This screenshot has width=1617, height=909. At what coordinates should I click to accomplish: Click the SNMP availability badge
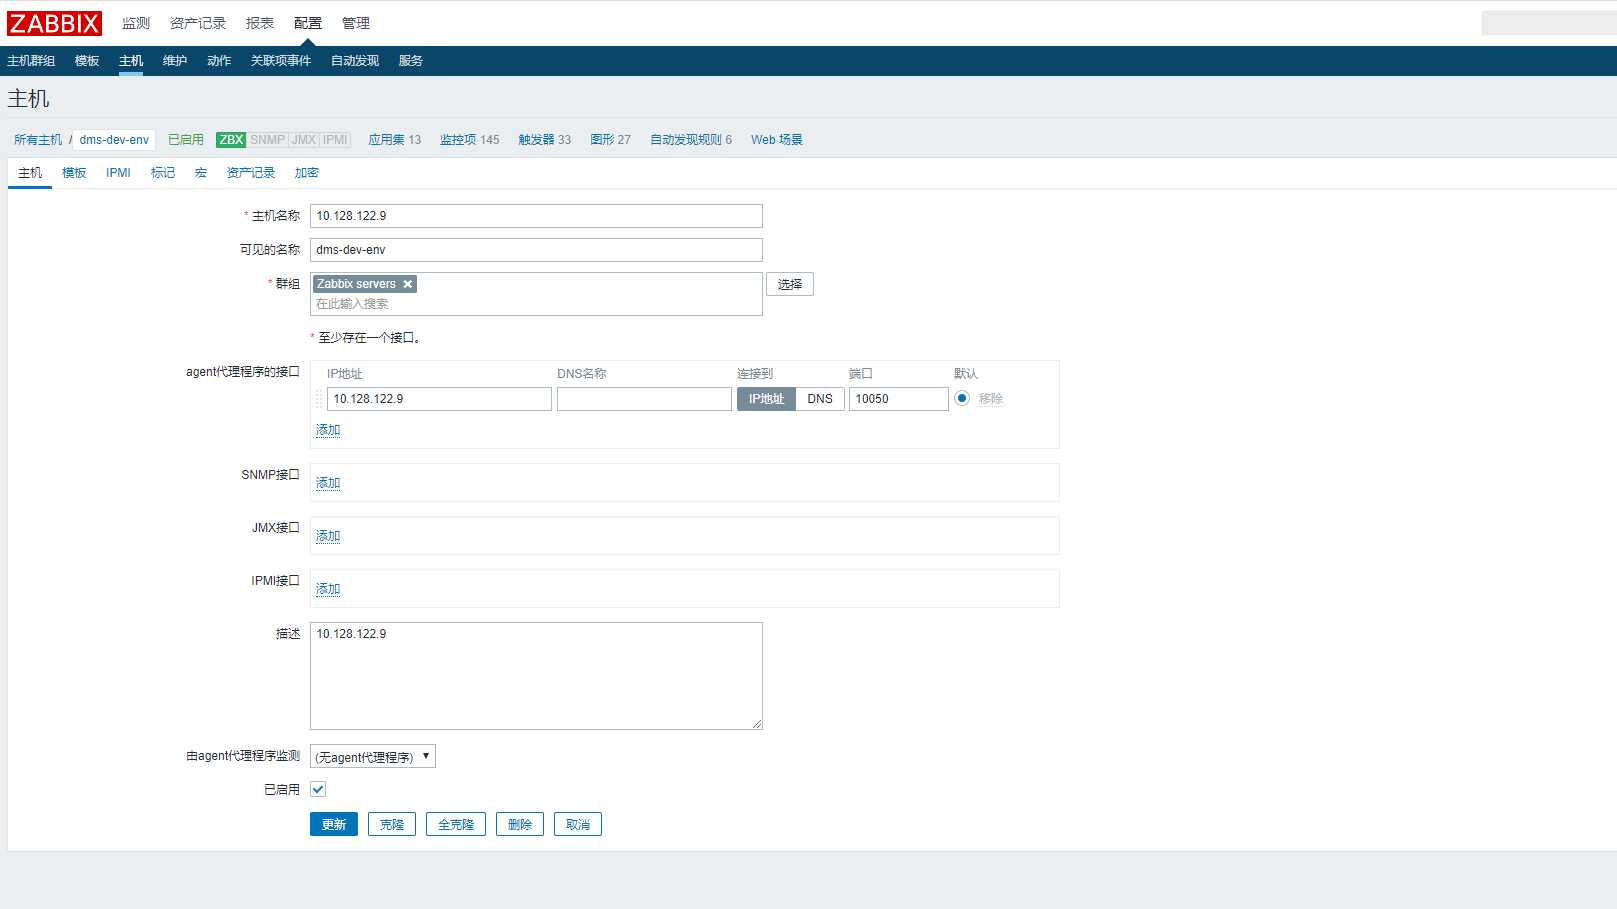[267, 140]
